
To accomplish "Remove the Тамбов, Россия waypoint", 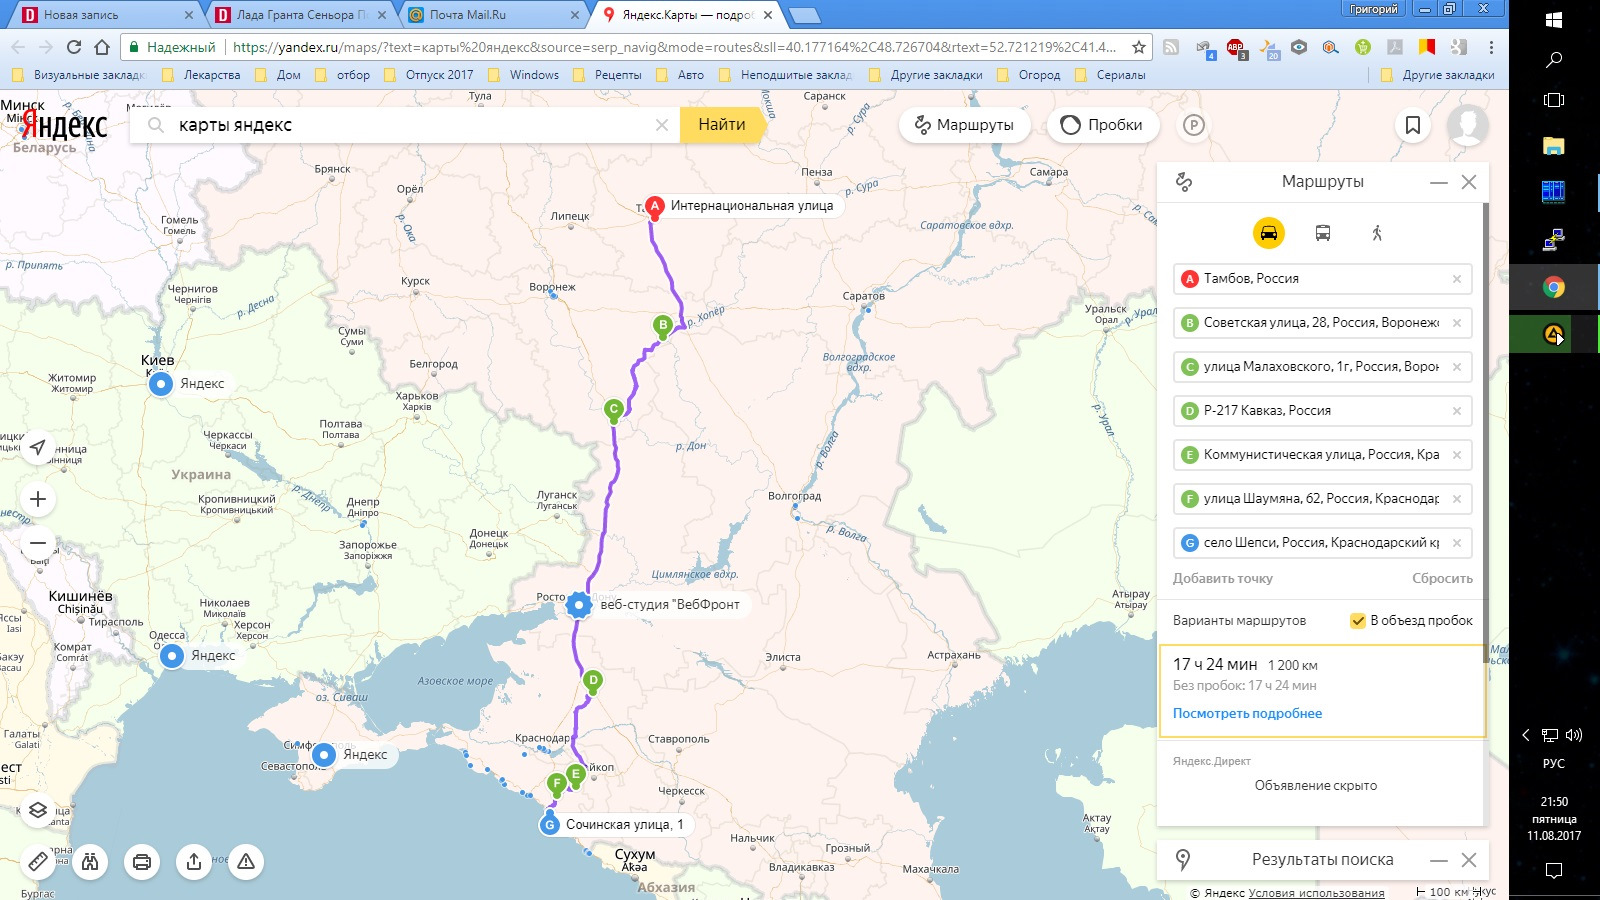I will coord(1457,279).
